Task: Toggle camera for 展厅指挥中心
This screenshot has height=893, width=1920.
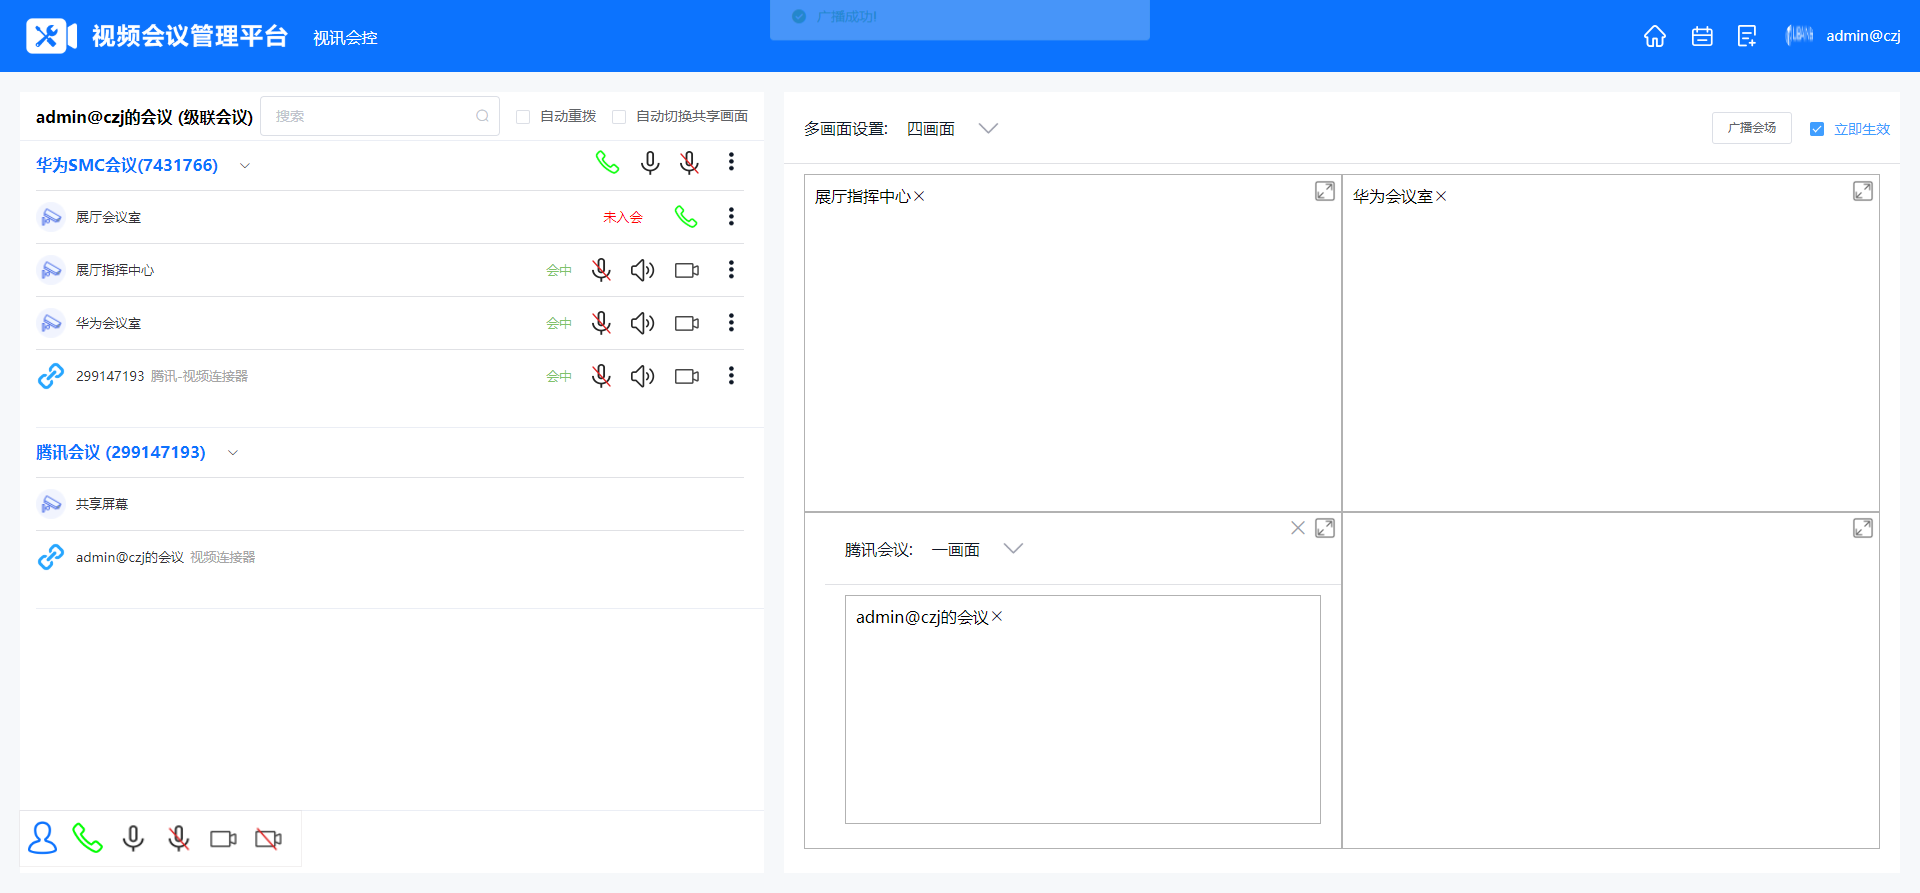Action: [687, 270]
